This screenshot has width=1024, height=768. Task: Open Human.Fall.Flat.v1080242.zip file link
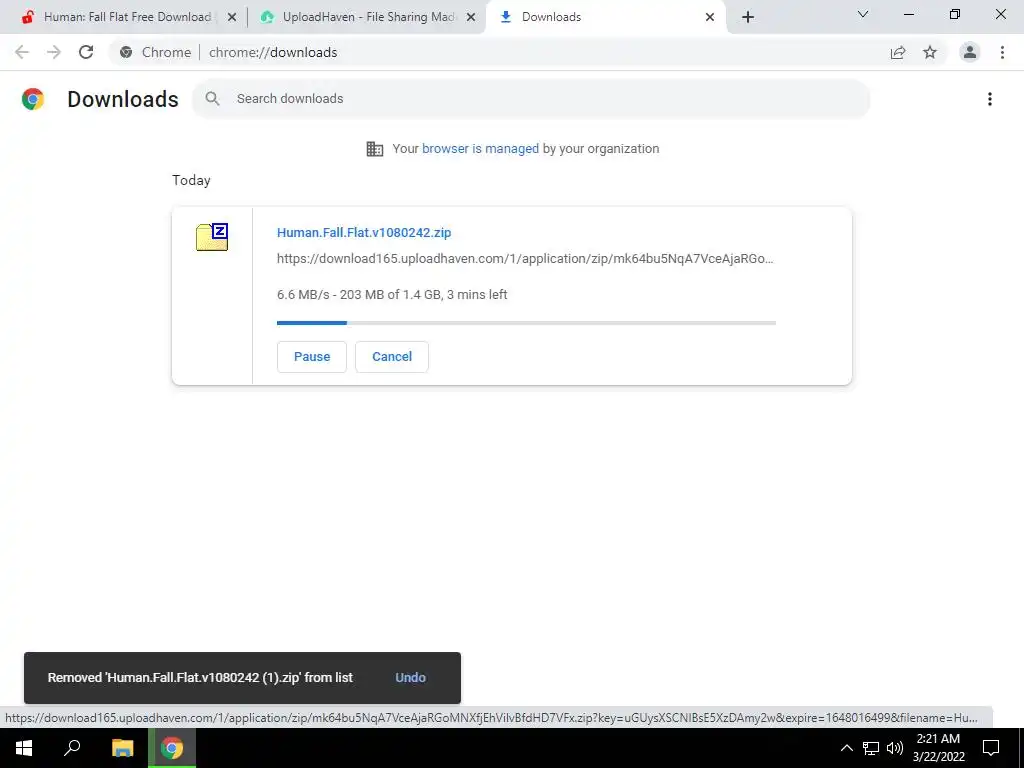pos(364,232)
